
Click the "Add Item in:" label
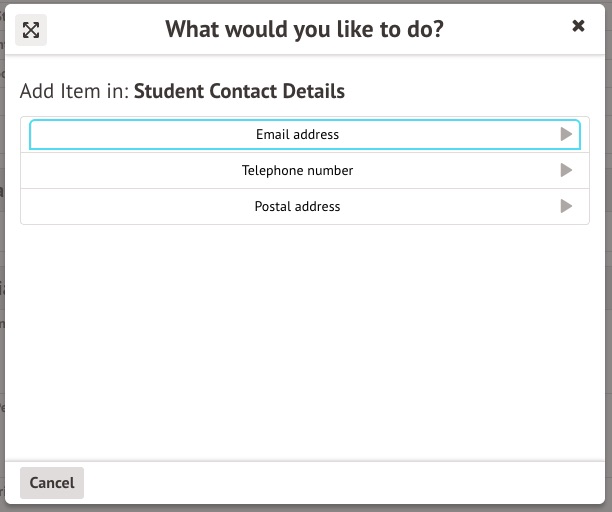click(74, 91)
